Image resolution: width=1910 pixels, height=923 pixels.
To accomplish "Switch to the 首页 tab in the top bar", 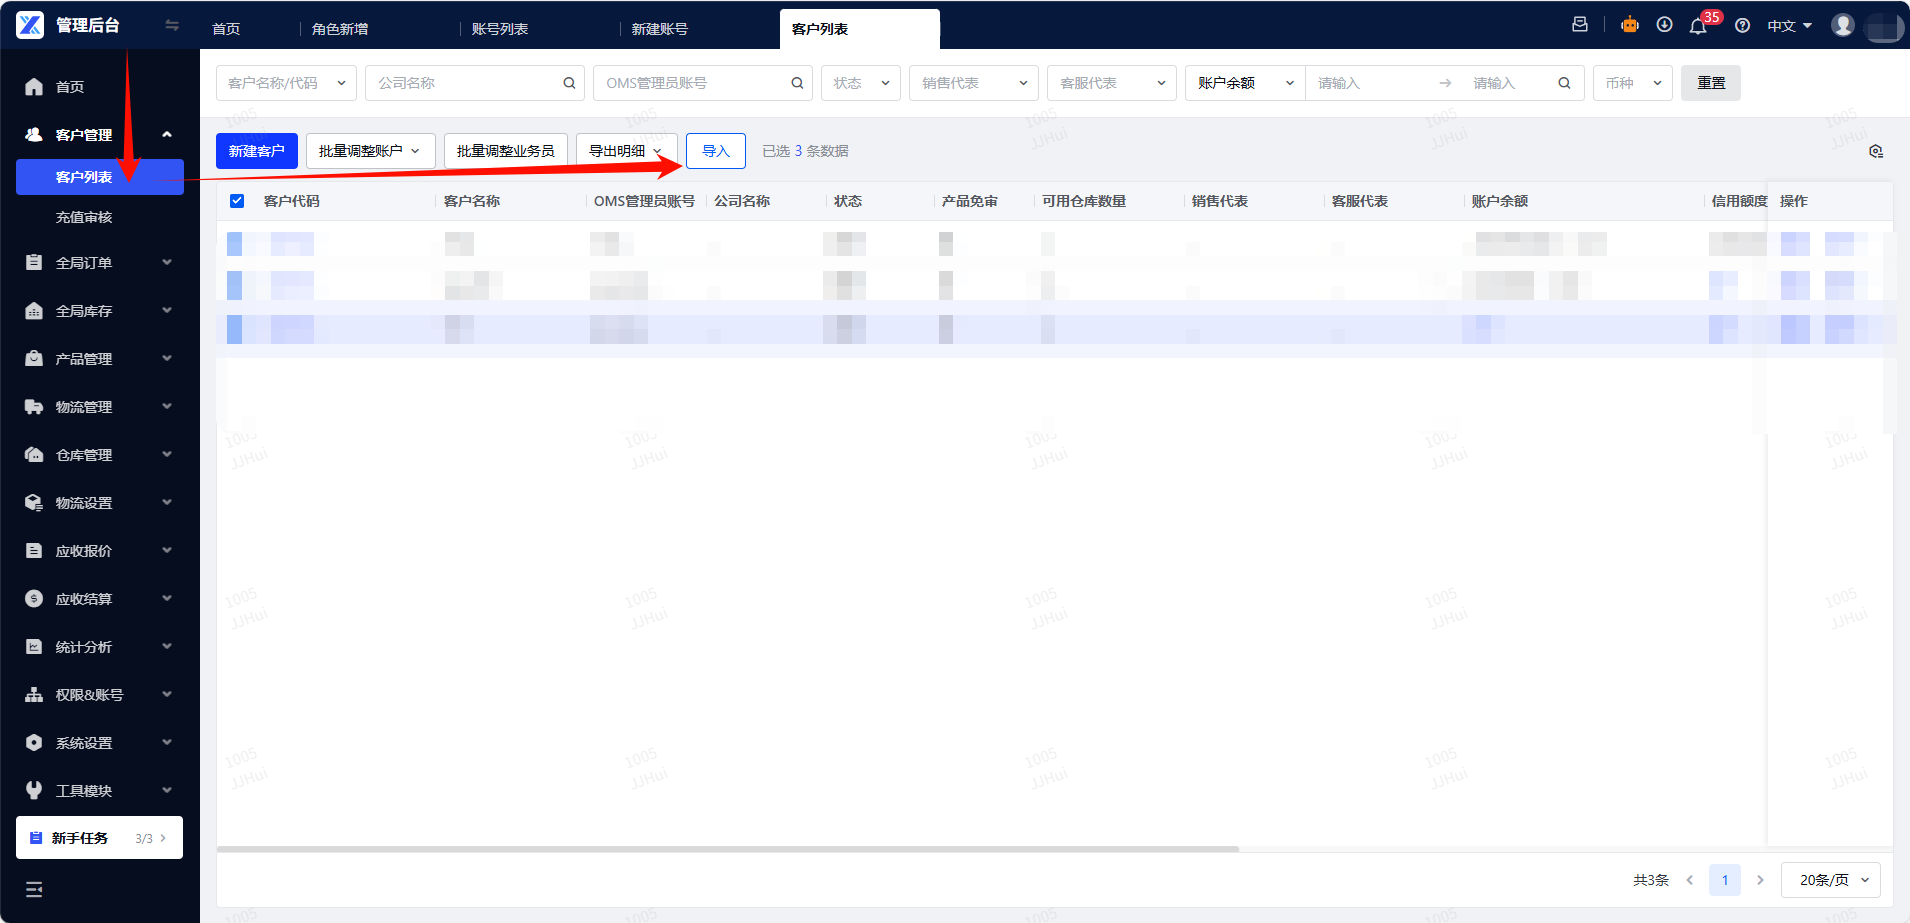I will pos(226,29).
